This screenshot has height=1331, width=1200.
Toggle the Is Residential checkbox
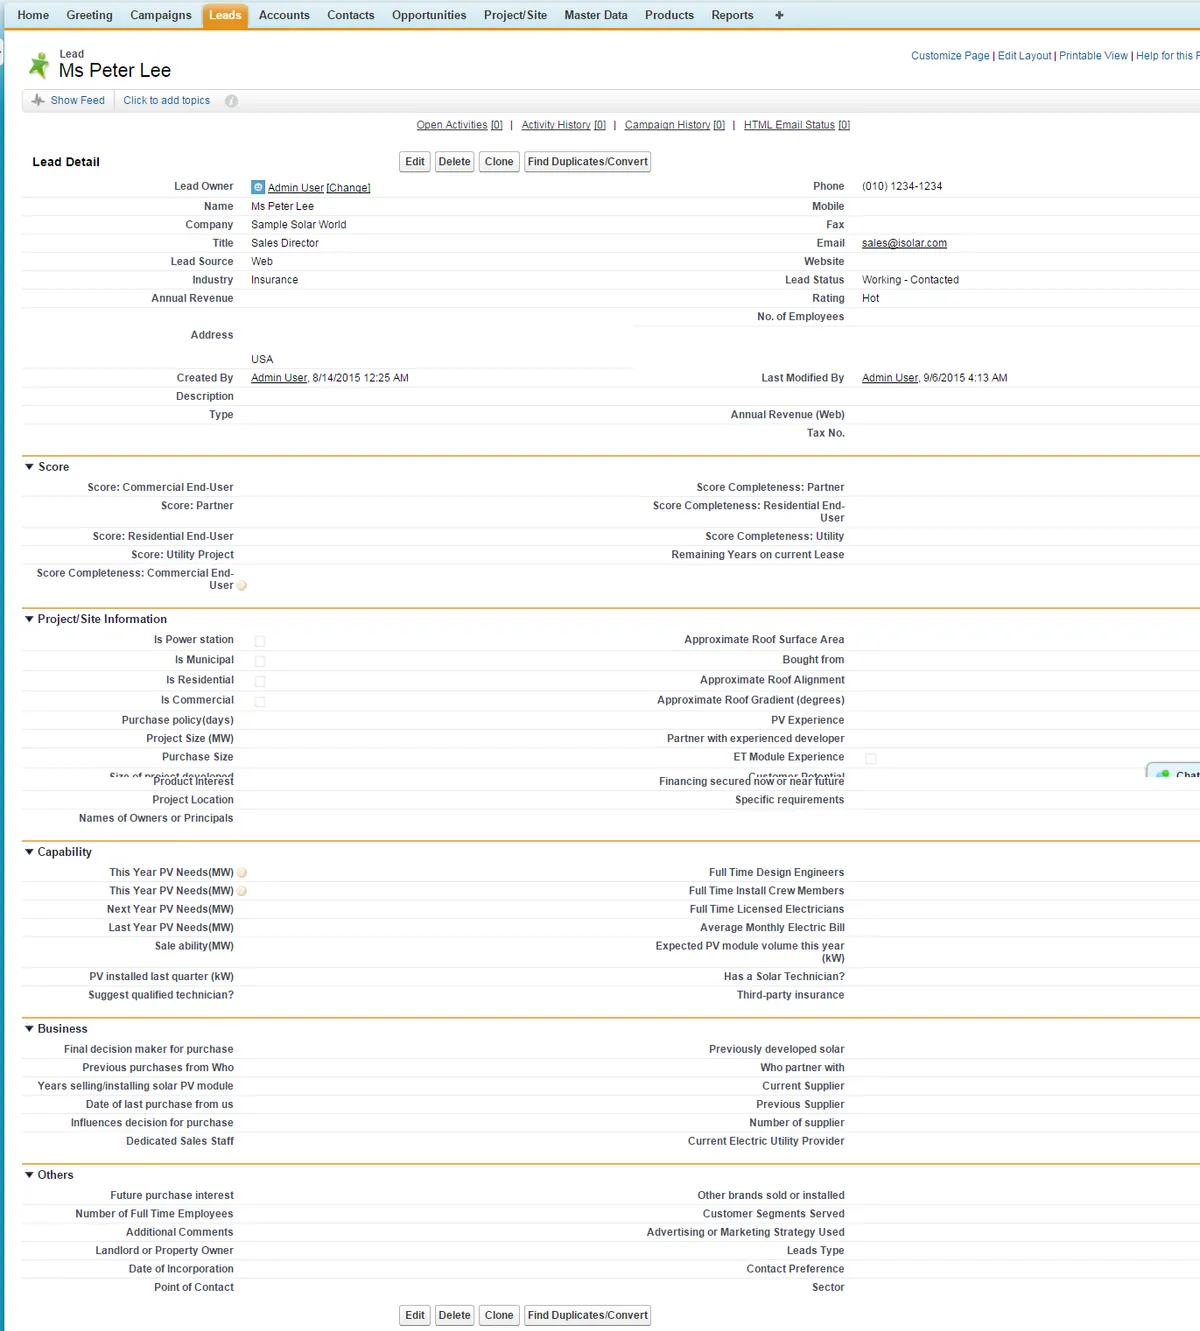[x=260, y=681]
